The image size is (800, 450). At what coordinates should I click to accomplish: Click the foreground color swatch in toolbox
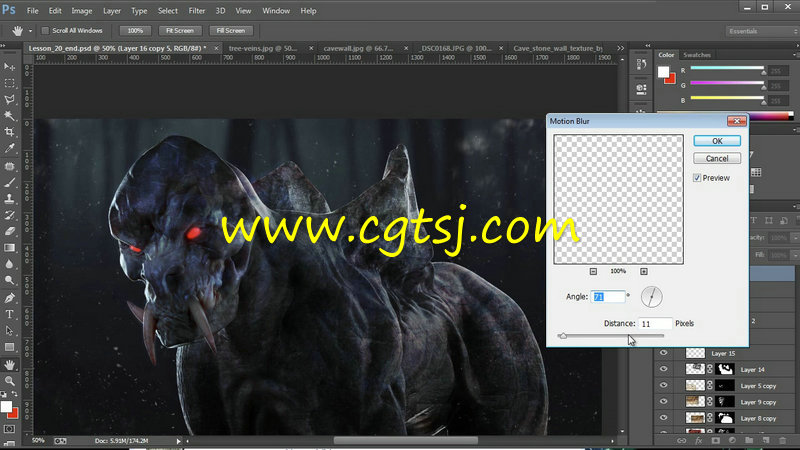pyautogui.click(x=6, y=407)
